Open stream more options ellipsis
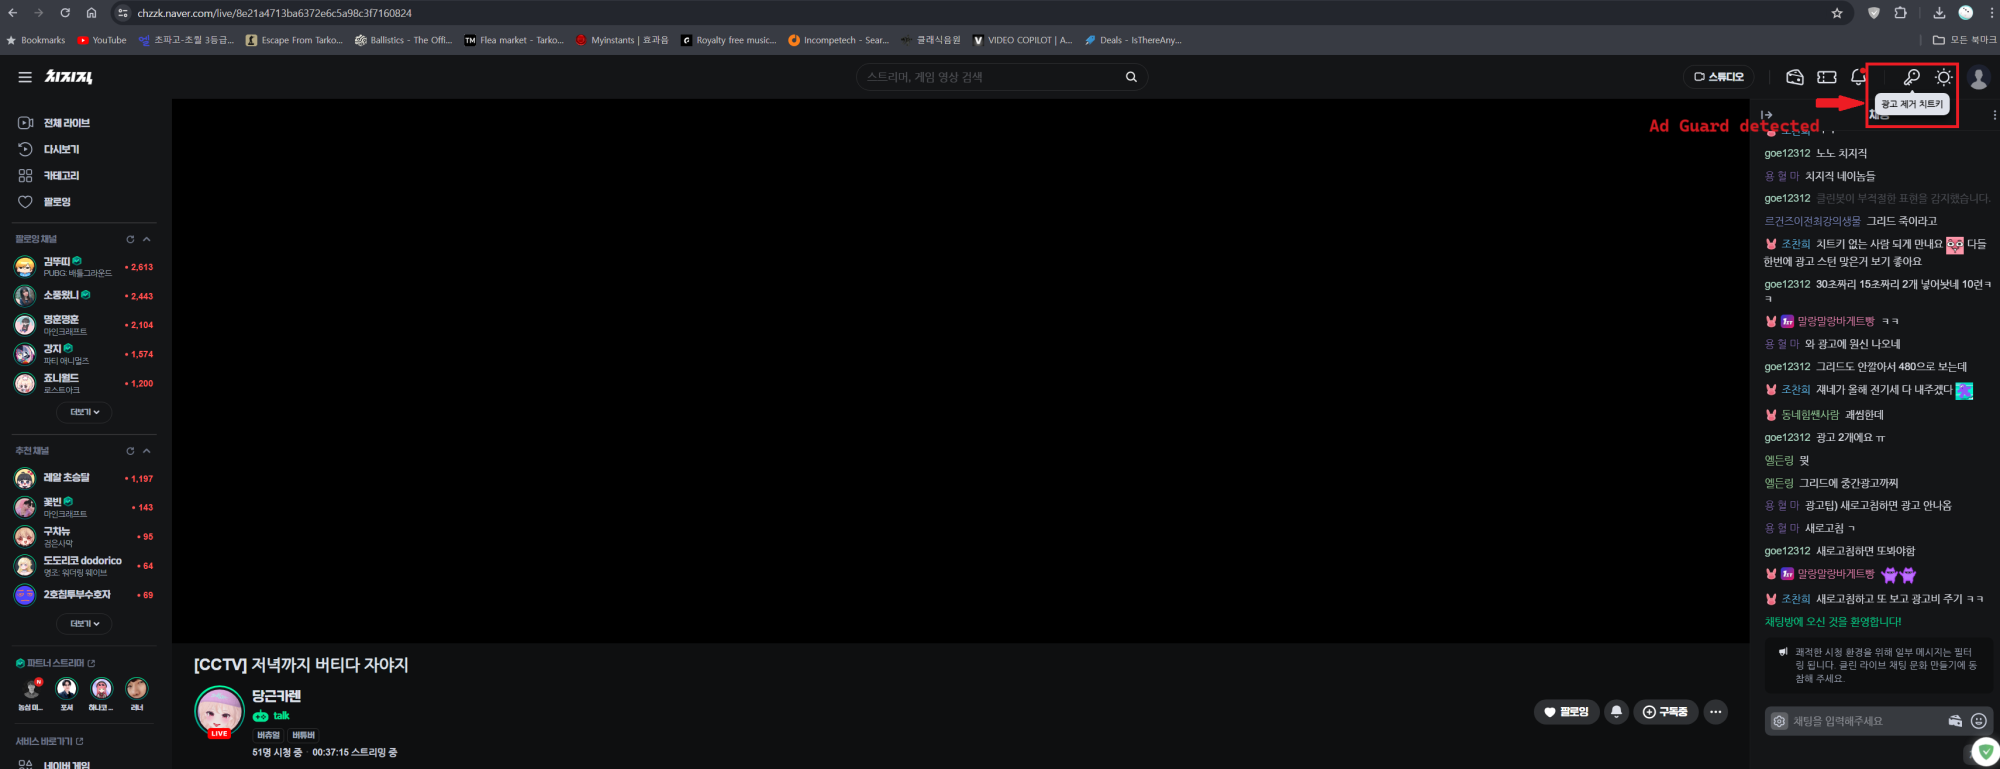Screen dimensions: 2000x769 point(1716,712)
